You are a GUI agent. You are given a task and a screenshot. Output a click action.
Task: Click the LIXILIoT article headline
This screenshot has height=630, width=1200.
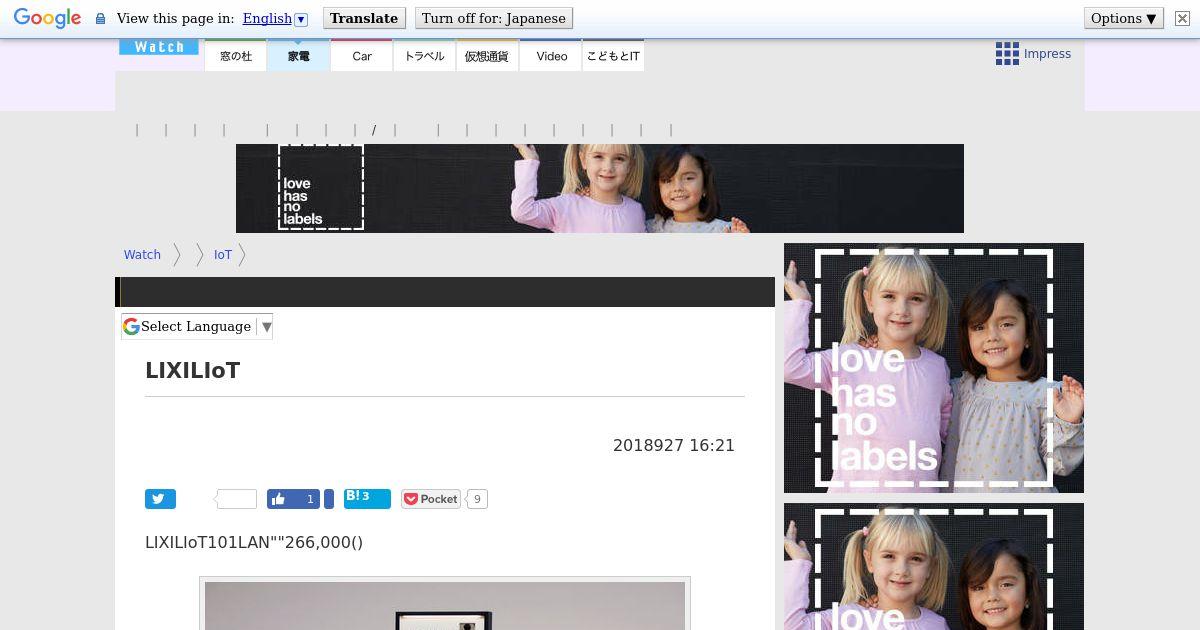[x=193, y=370]
